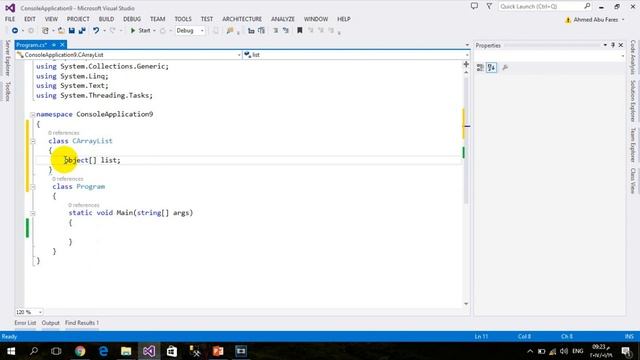Image resolution: width=640 pixels, height=360 pixels.
Task: Collapse the namespace ConsoleApplication9 block
Action: click(x=33, y=115)
